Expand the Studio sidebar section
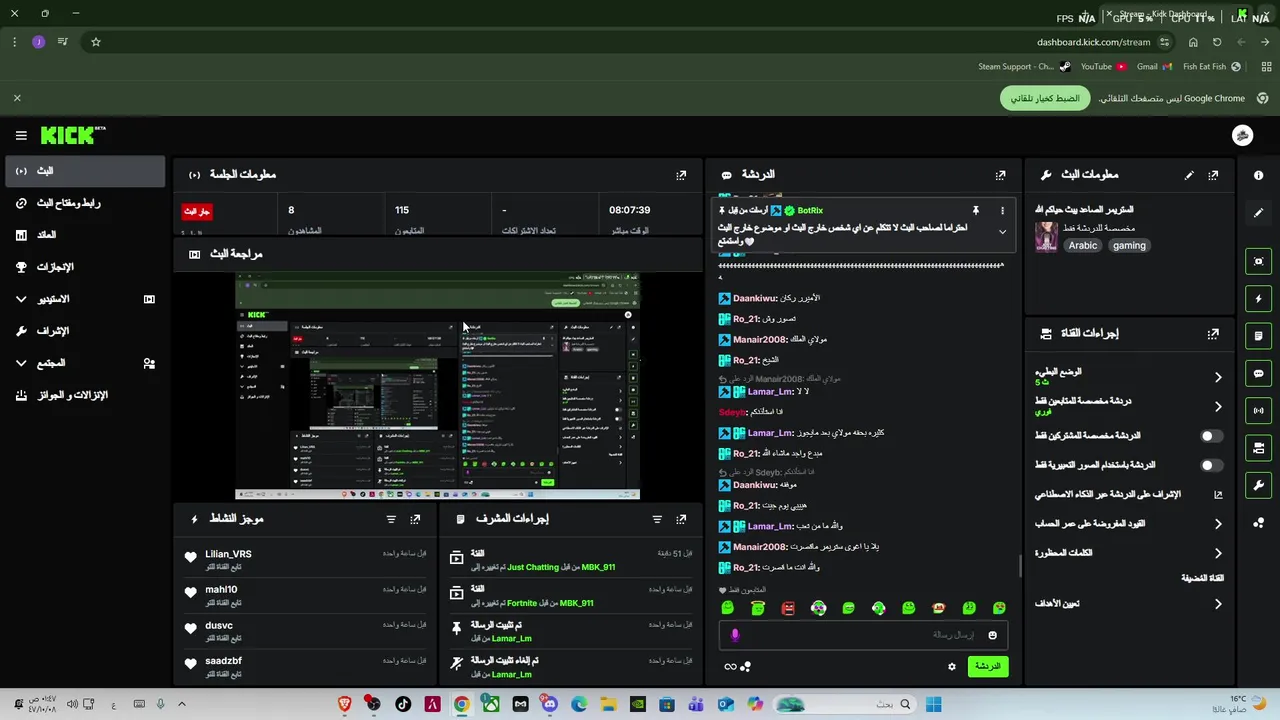This screenshot has width=1280, height=720. 85,299
